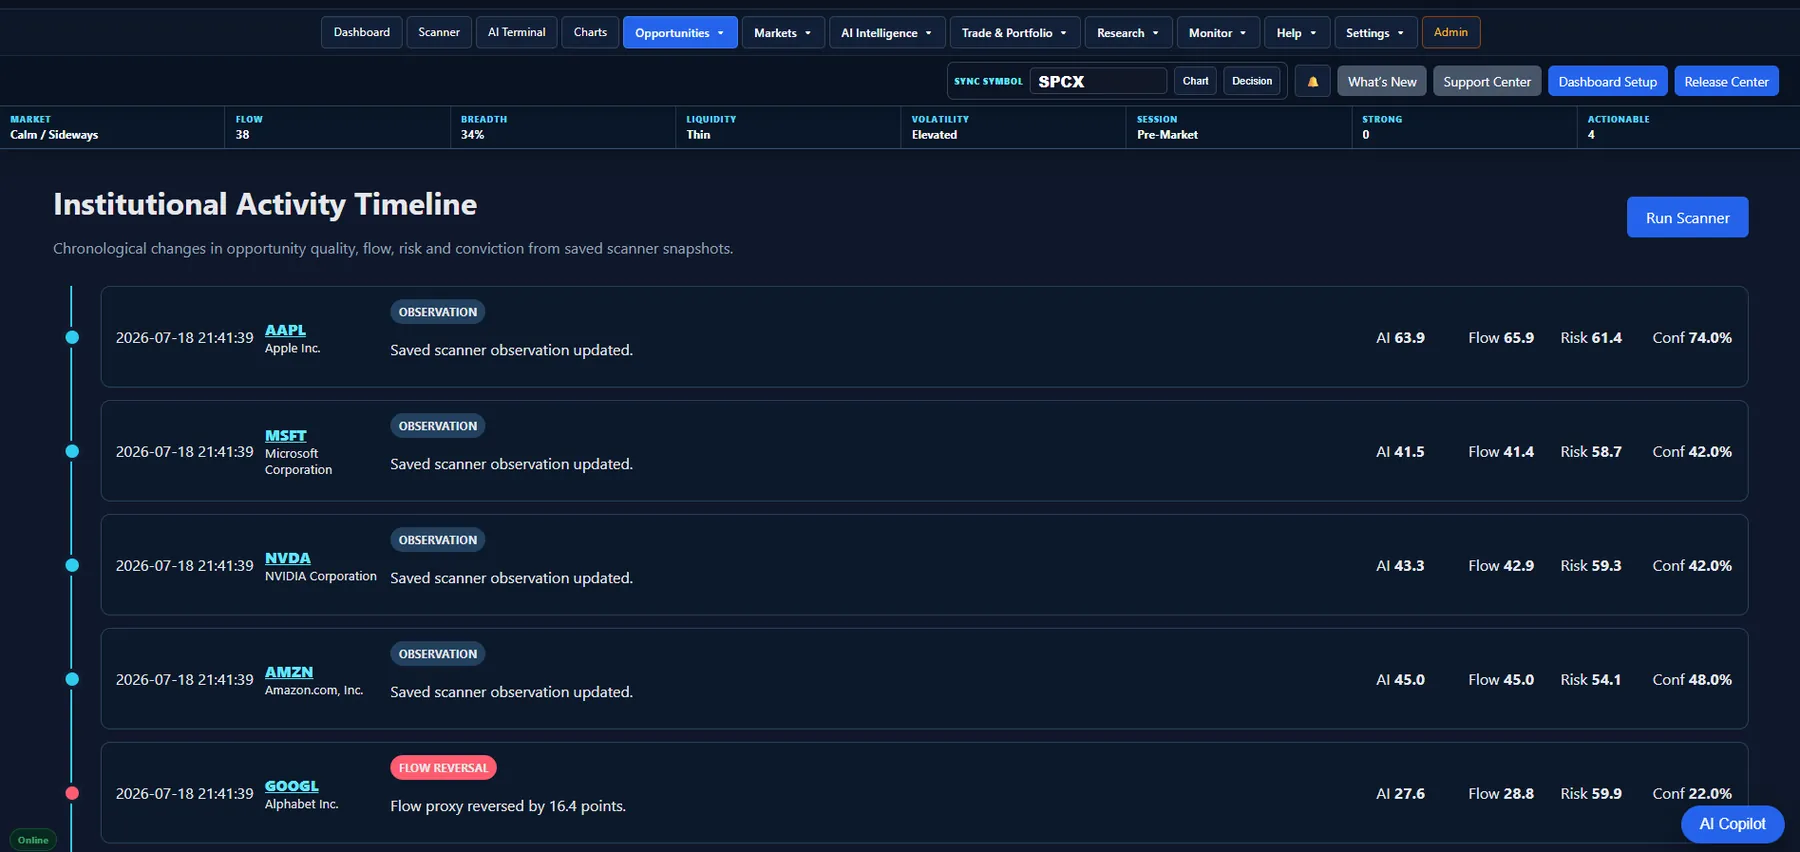Click 'Flow proxy reversed by 16.4 points' text
This screenshot has height=852, width=1800.
[x=508, y=806]
